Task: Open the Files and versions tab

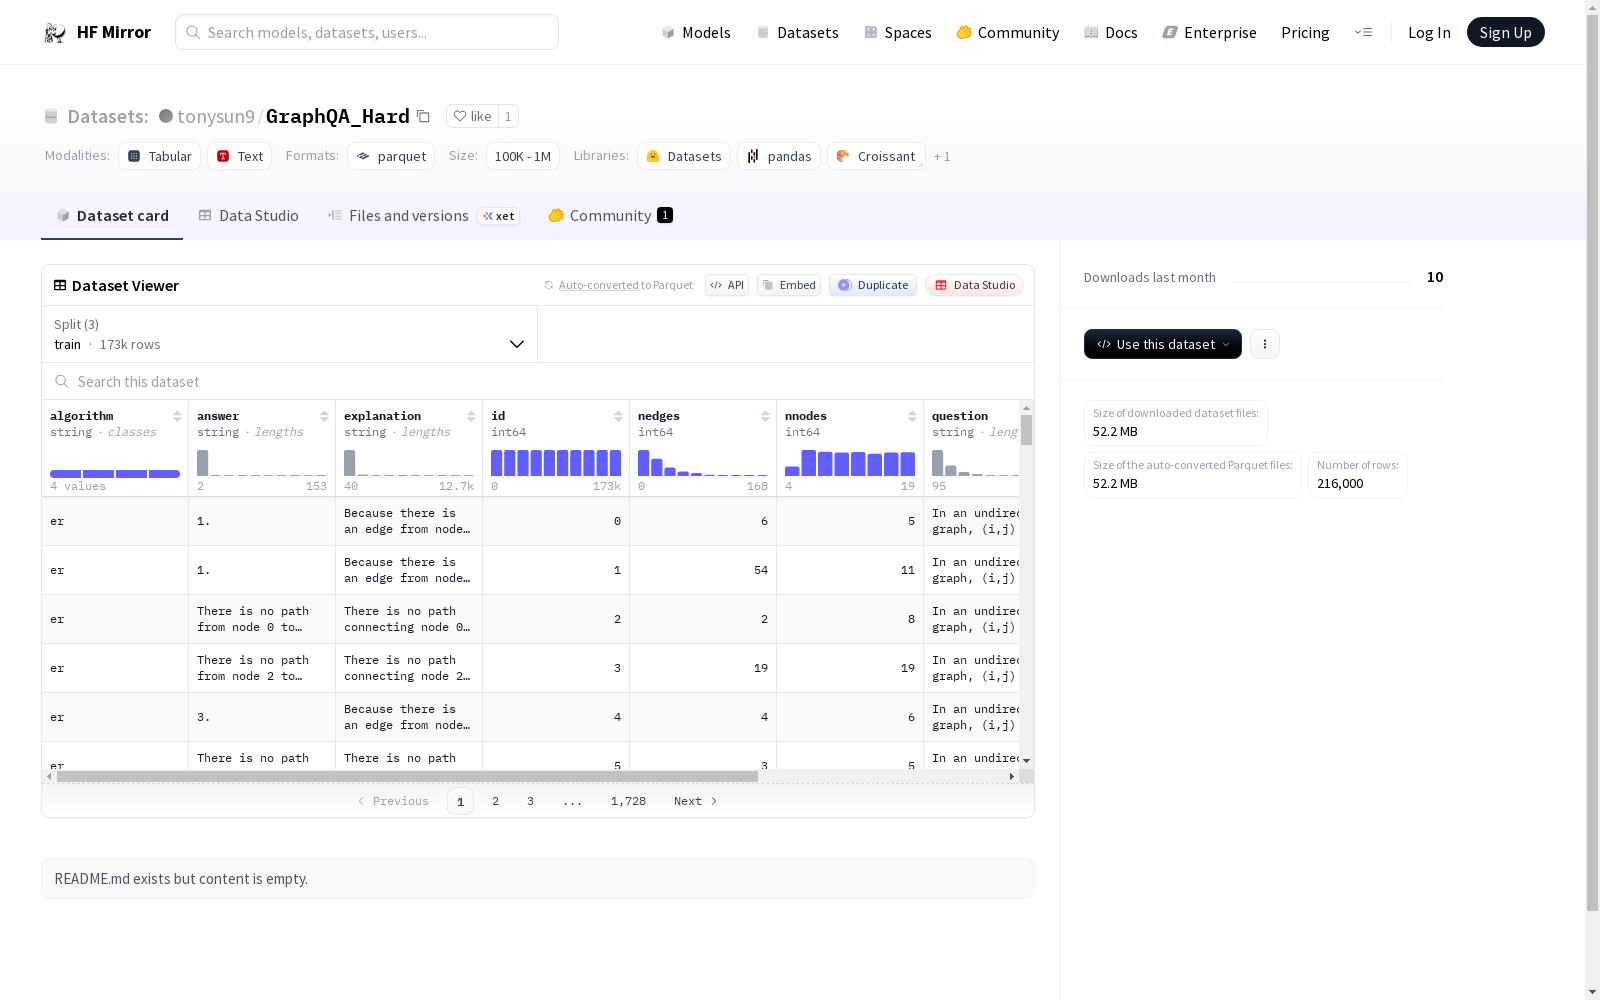Action: [x=423, y=216]
